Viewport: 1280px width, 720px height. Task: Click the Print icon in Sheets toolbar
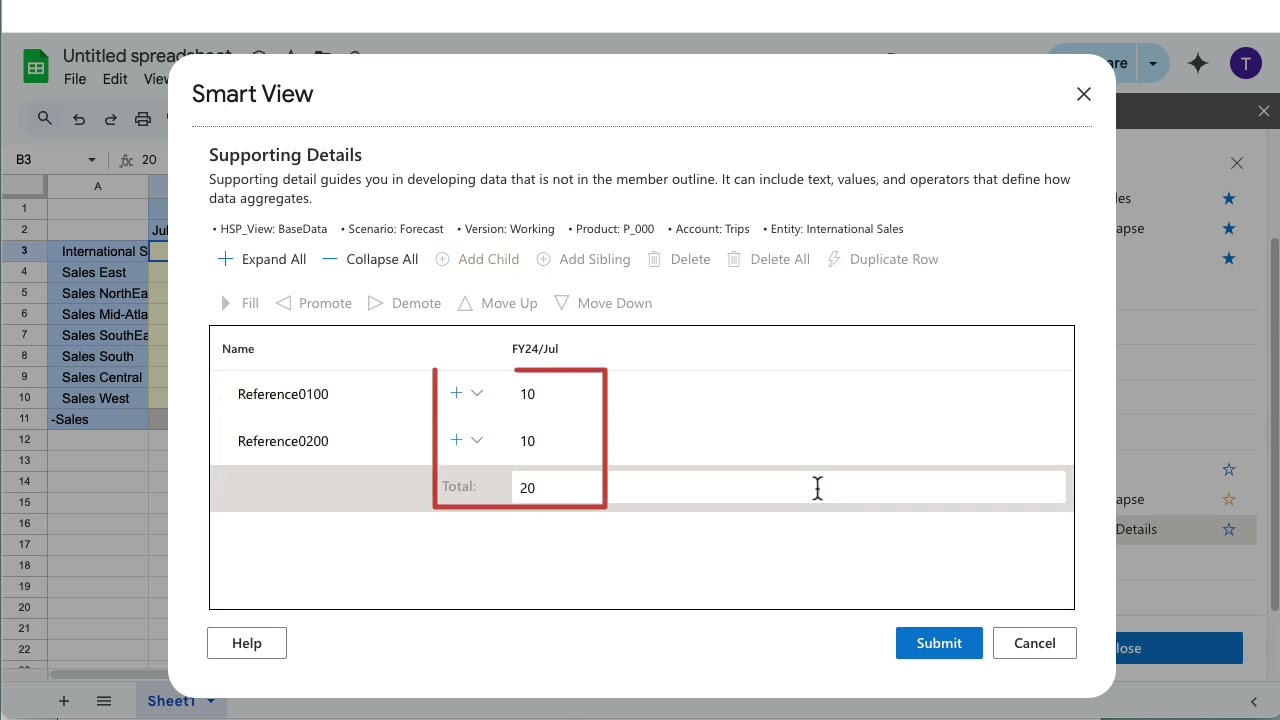point(143,119)
